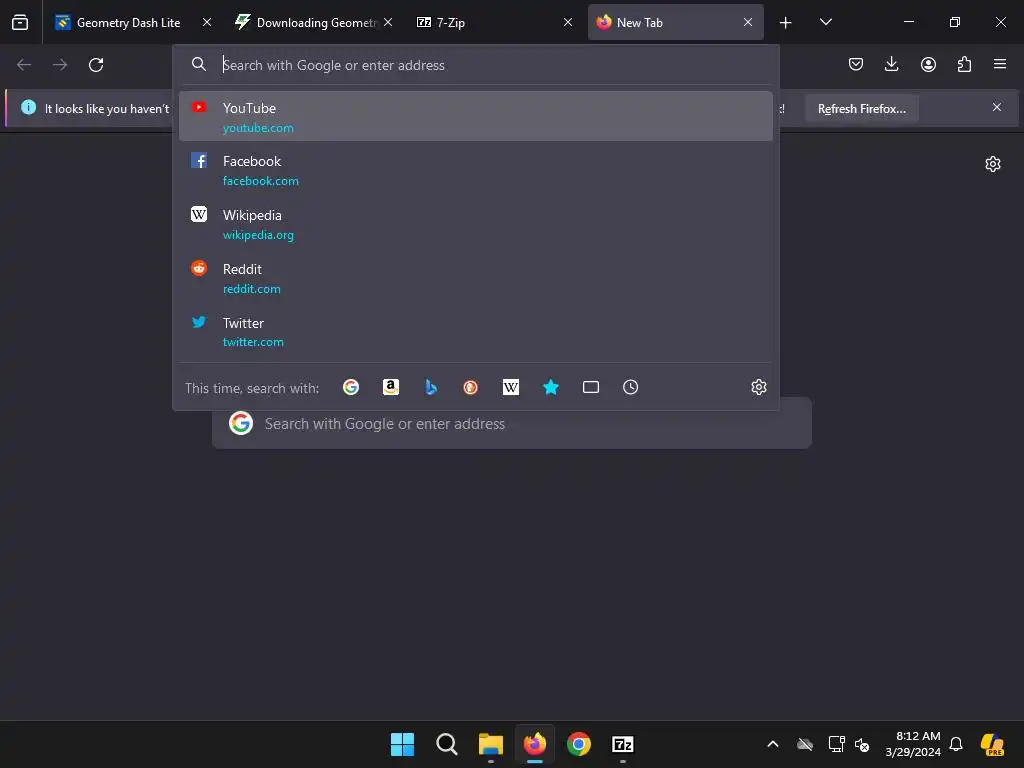Reload the page with the refresh icon
This screenshot has width=1024, height=768.
coord(96,65)
